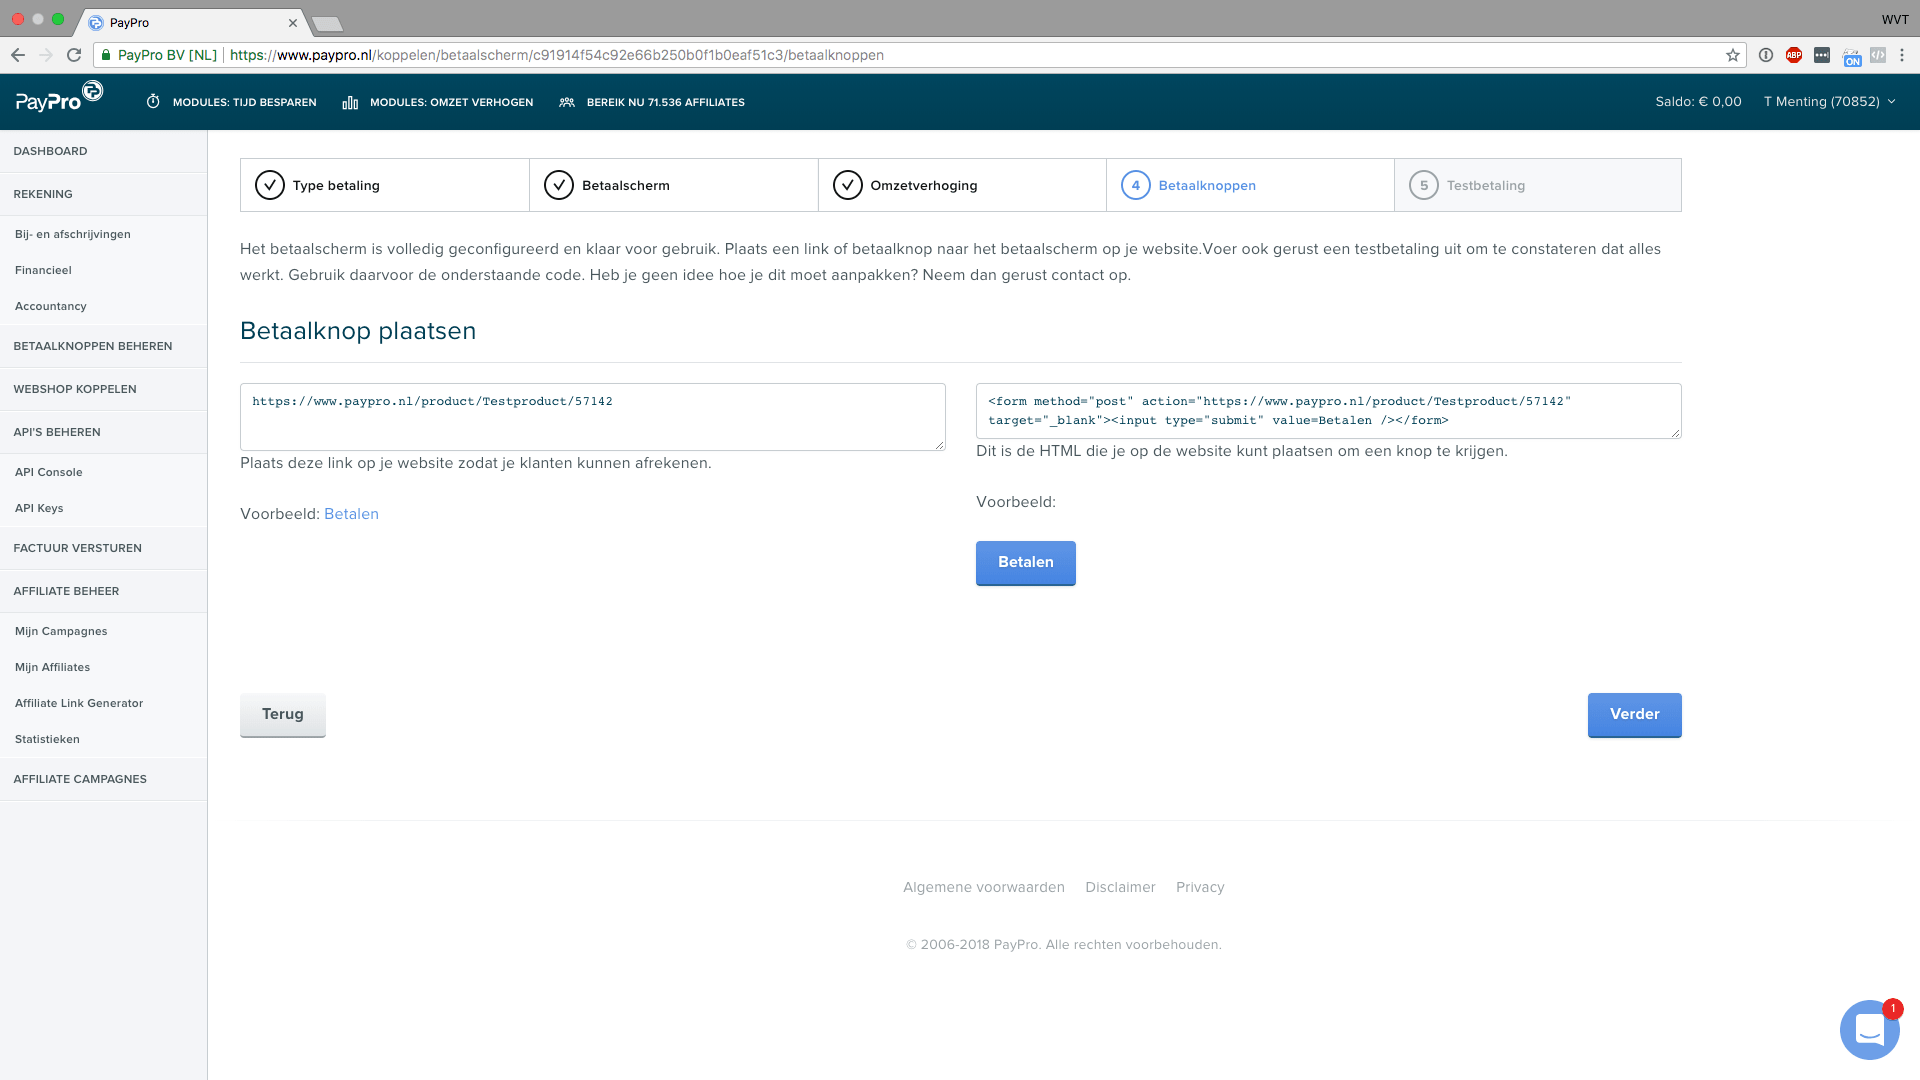Image resolution: width=1920 pixels, height=1080 pixels.
Task: Open Modules: Tijd Besparen menu
Action: [x=231, y=102]
